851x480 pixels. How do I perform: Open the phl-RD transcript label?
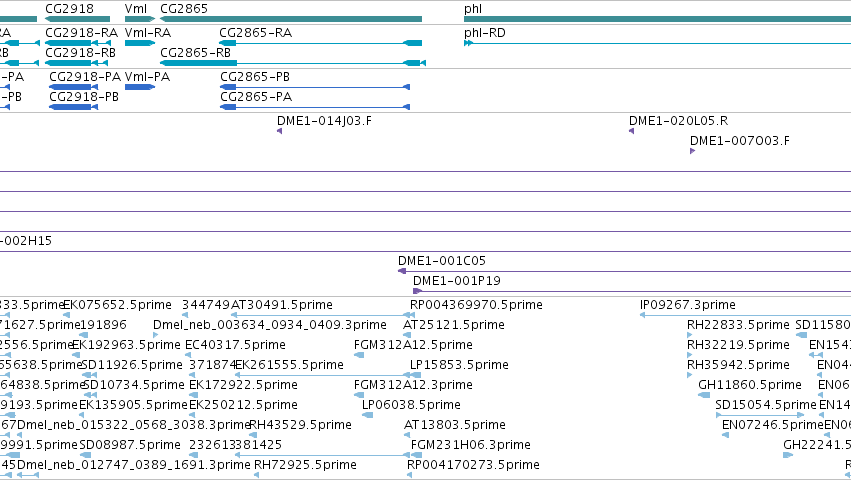485,33
